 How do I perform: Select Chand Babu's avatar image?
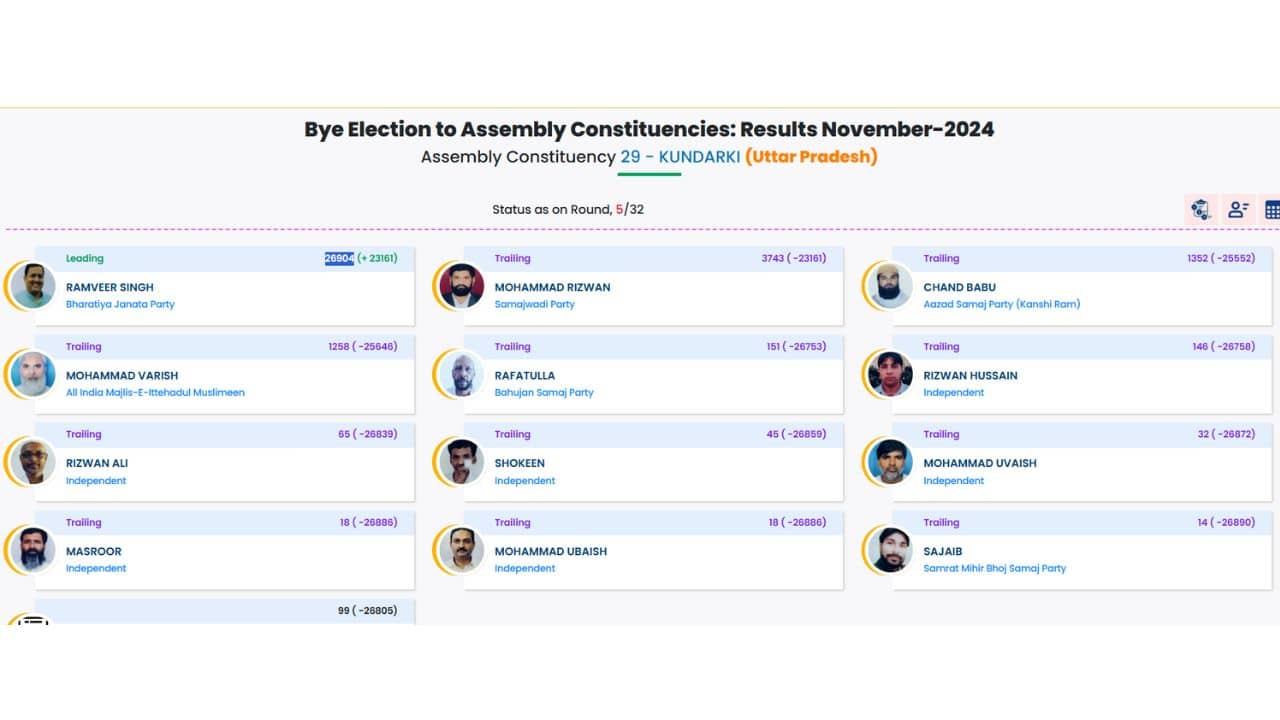click(x=890, y=286)
